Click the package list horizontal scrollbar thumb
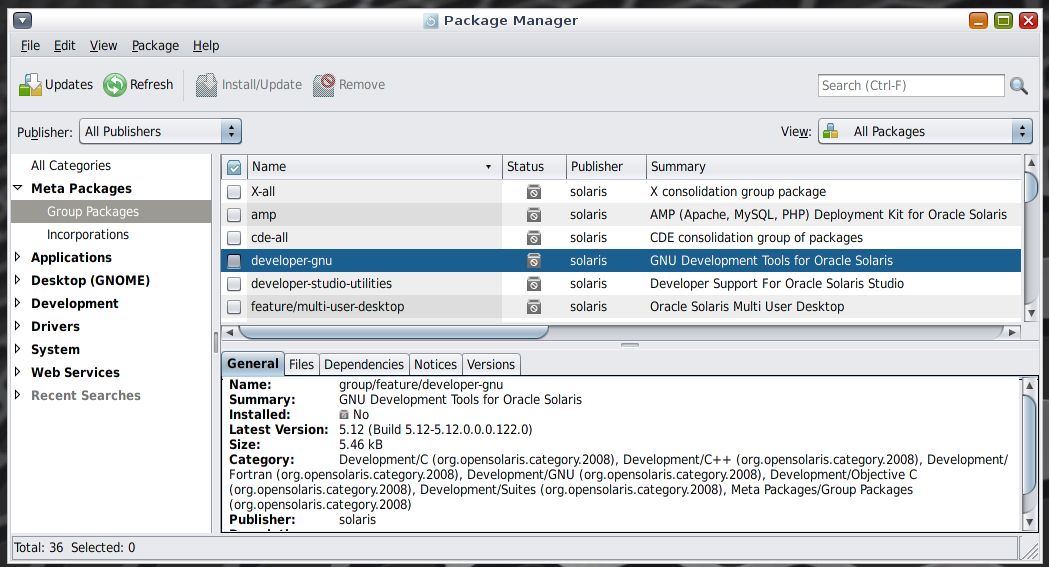 point(393,332)
